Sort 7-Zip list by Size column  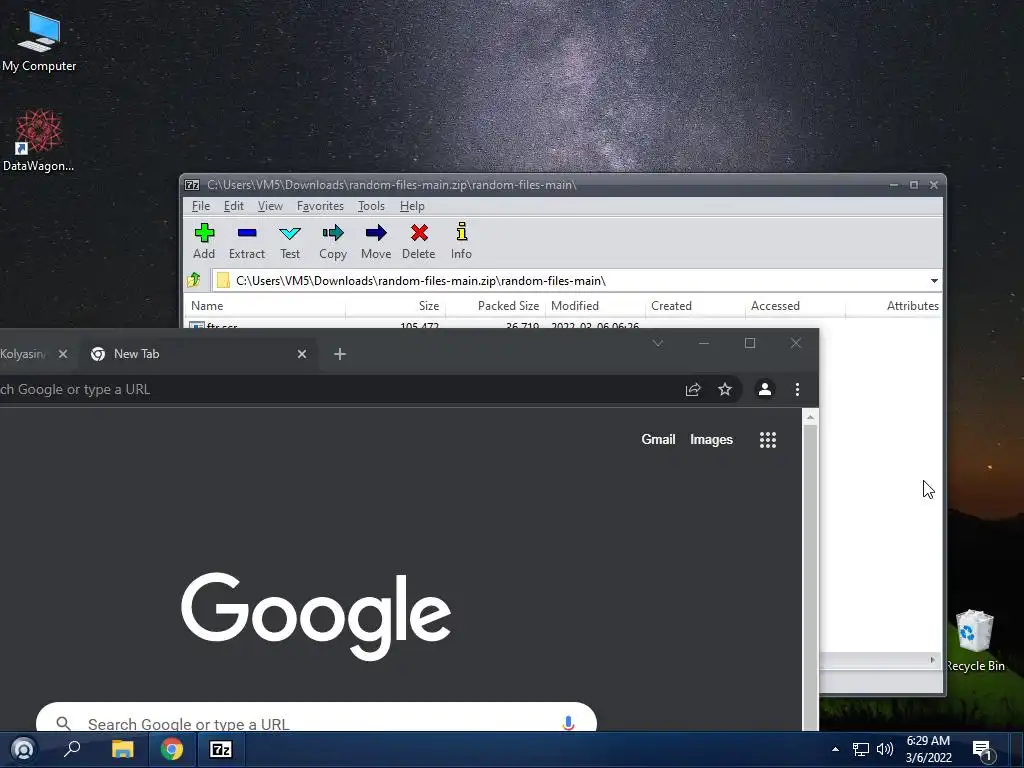tap(395, 306)
